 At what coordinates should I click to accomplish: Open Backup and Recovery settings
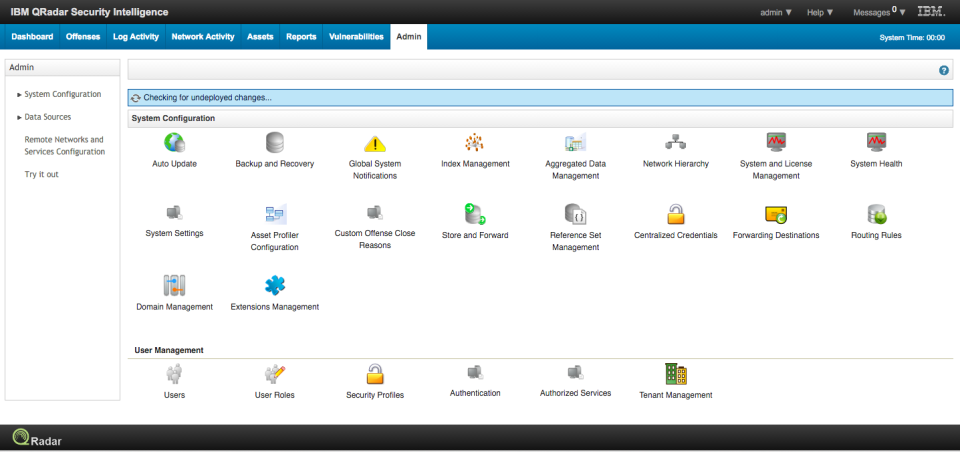[x=274, y=143]
